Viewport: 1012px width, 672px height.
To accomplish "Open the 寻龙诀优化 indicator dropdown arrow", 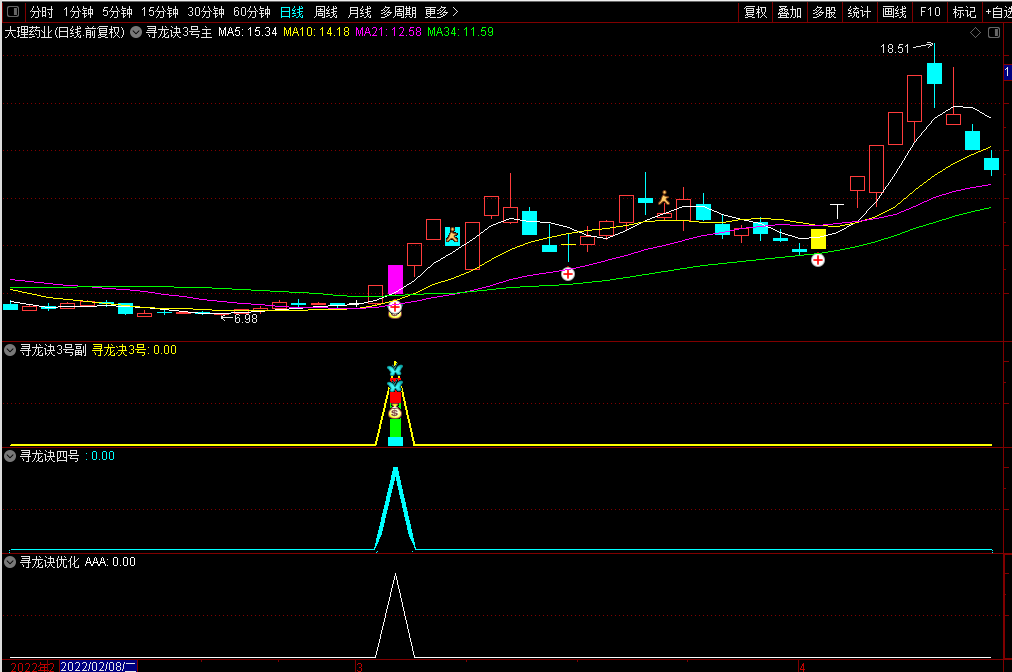I will click(11, 562).
